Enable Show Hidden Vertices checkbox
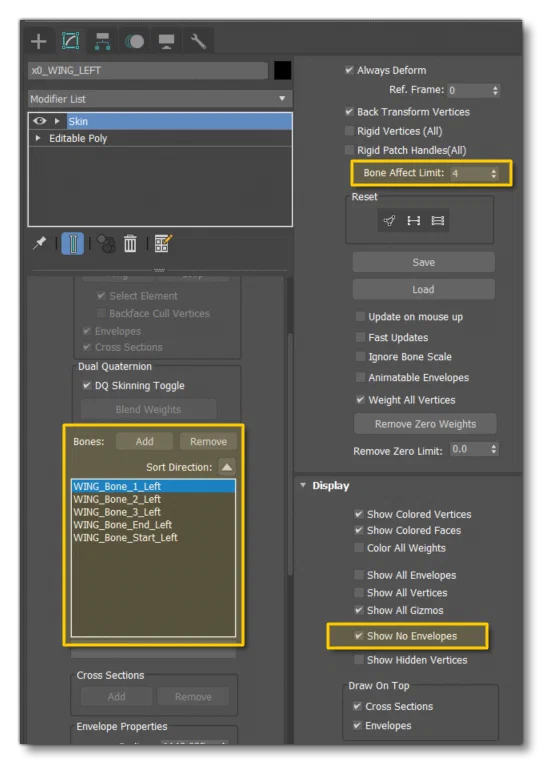The image size is (542, 764). coord(359,660)
